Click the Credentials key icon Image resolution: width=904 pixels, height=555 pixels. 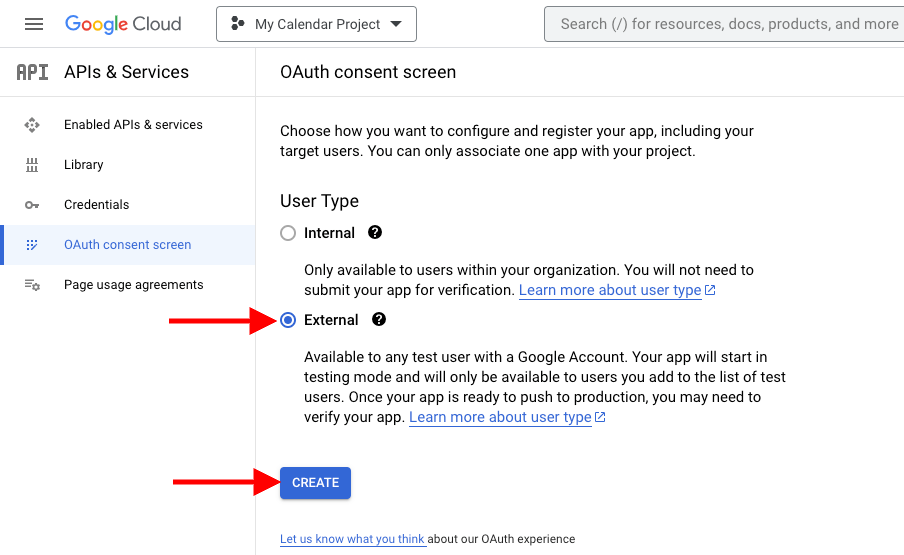(32, 205)
